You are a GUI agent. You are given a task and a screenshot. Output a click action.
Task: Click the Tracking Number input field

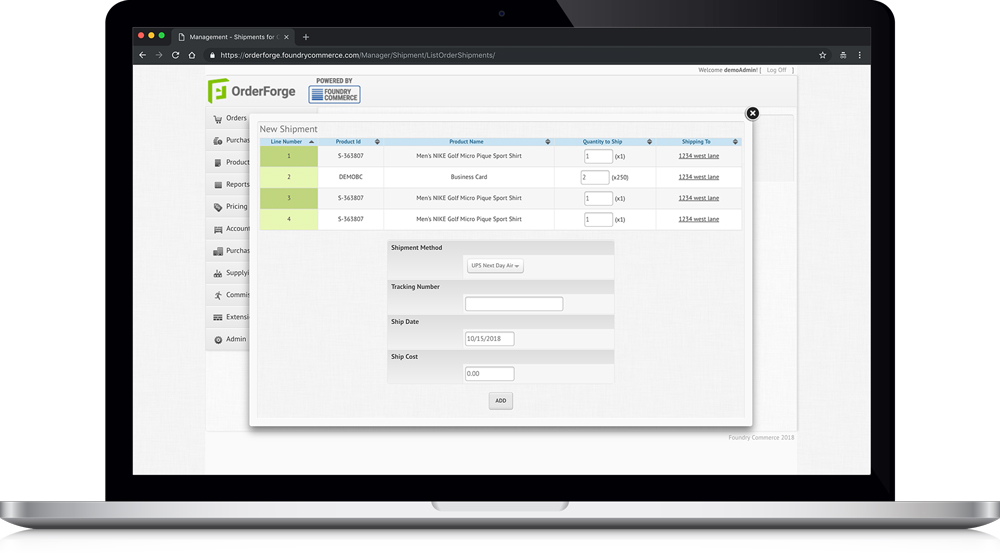[513, 304]
